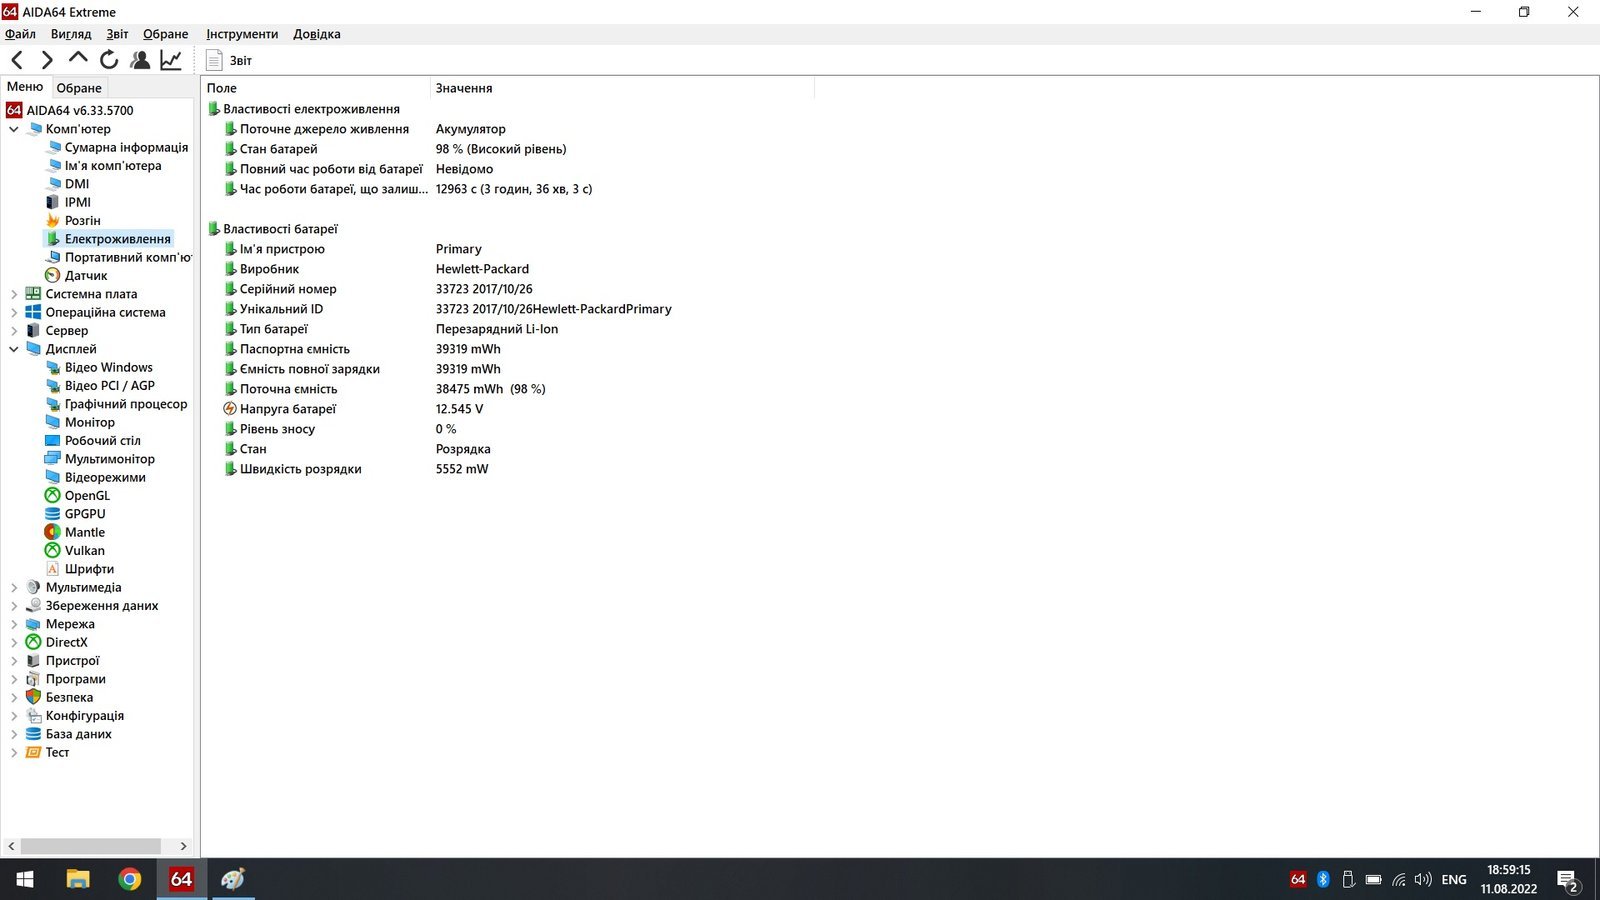The height and width of the screenshot is (900, 1600).
Task: Click the Робочий стіл icon
Action: coord(53,441)
